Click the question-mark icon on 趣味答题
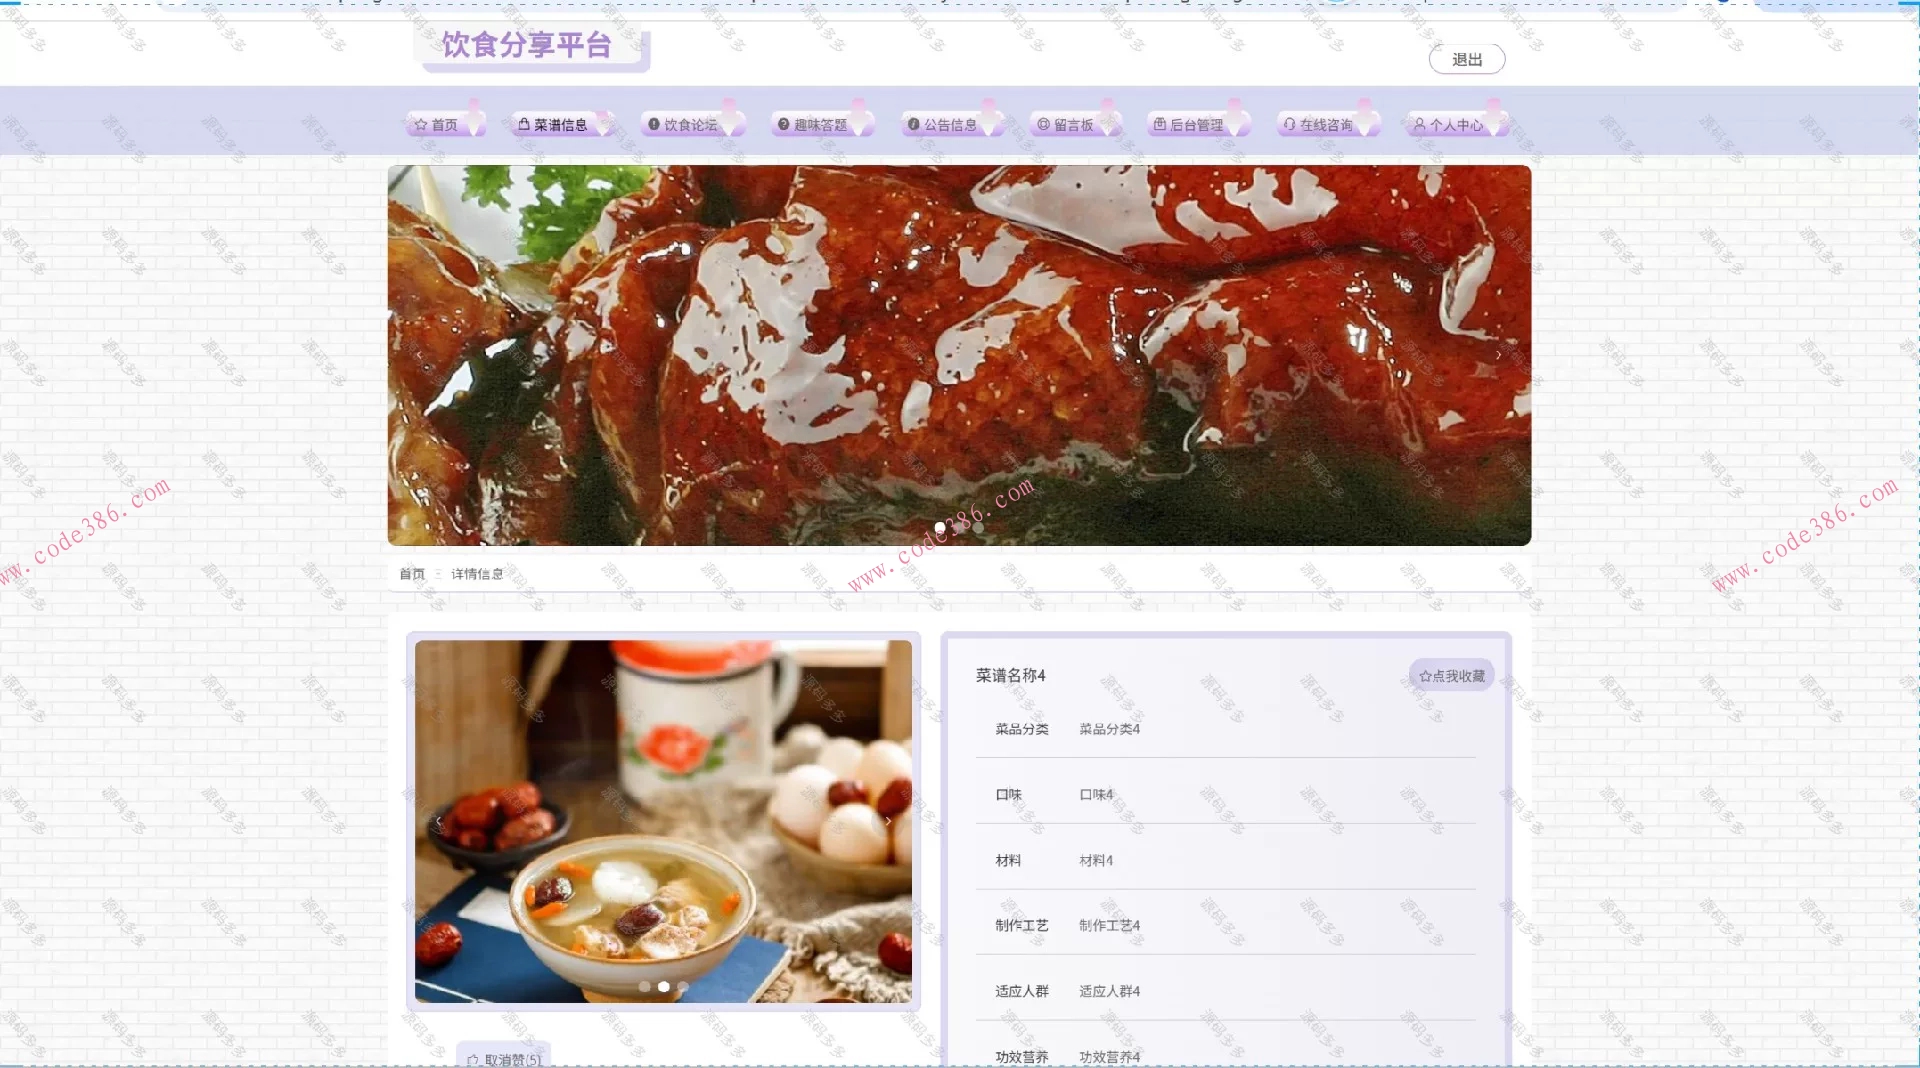Viewport: 1920px width, 1068px height. 783,124
